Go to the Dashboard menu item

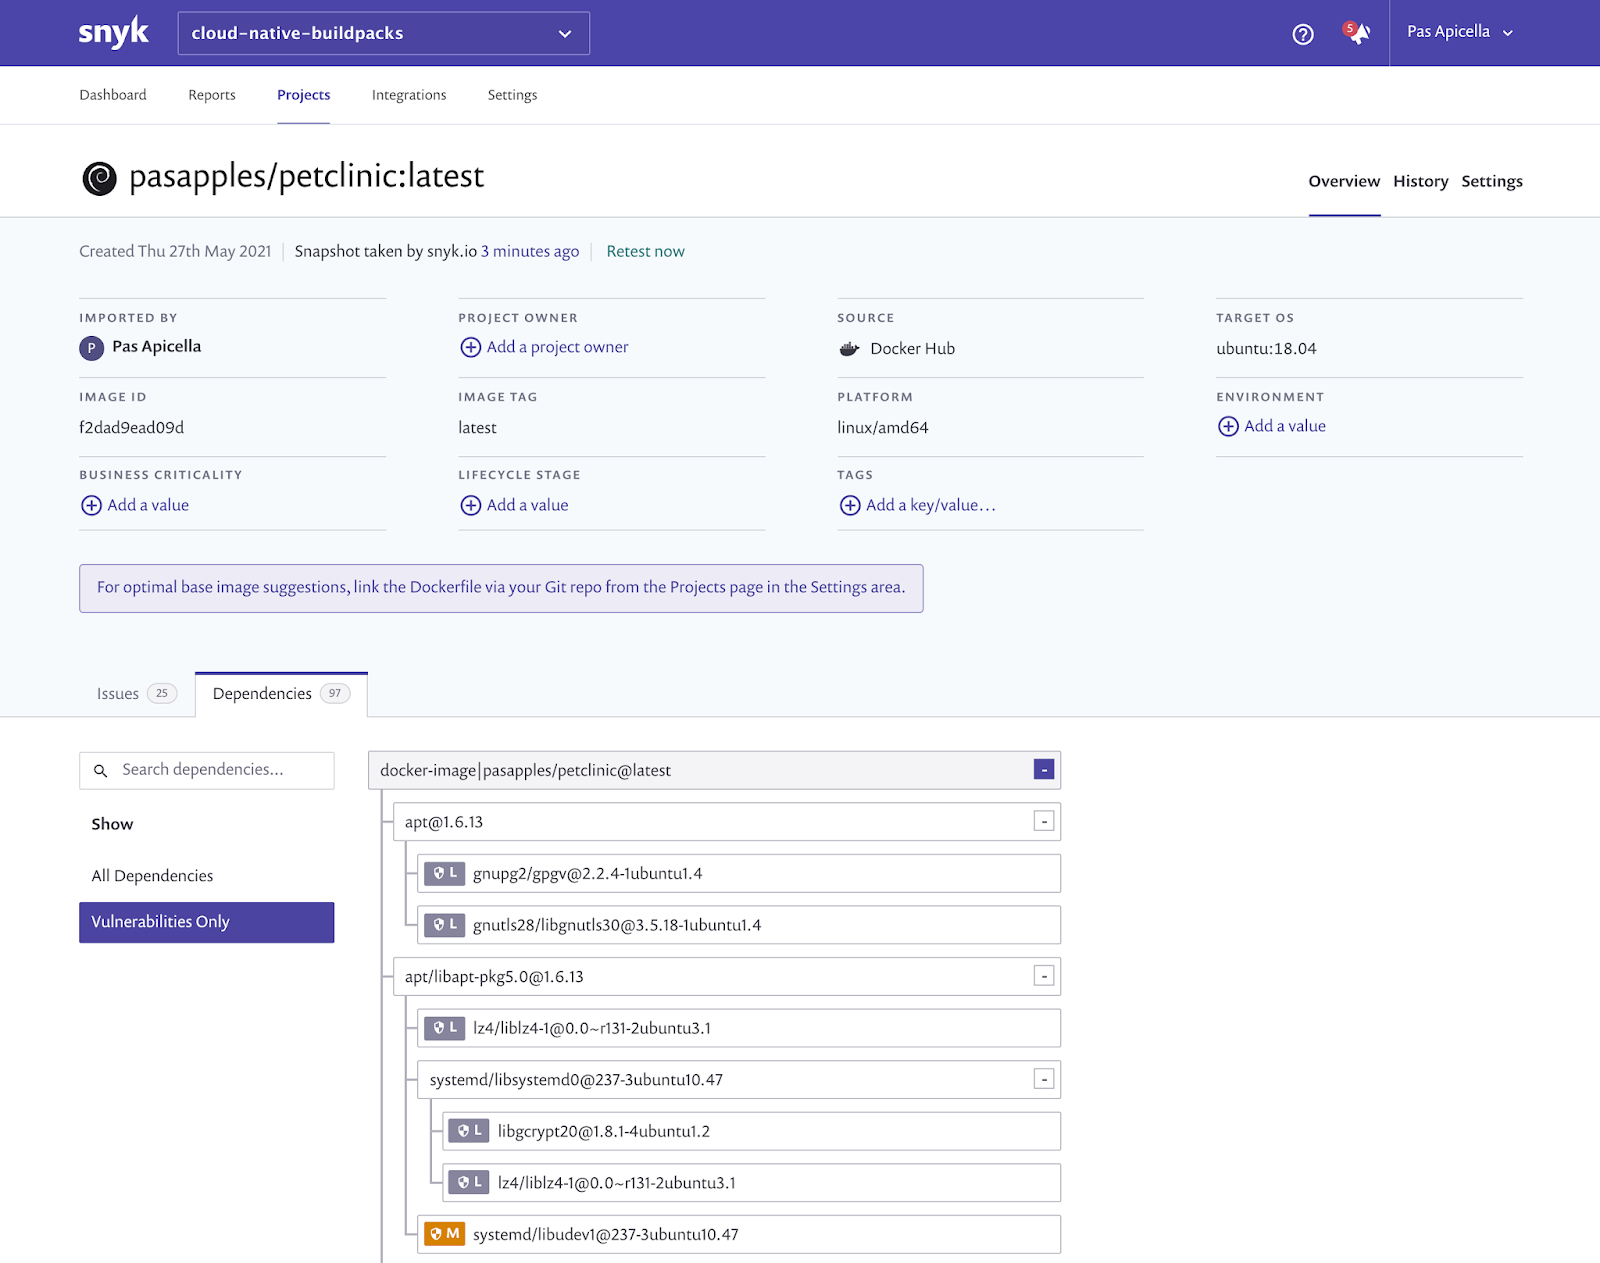tap(113, 95)
